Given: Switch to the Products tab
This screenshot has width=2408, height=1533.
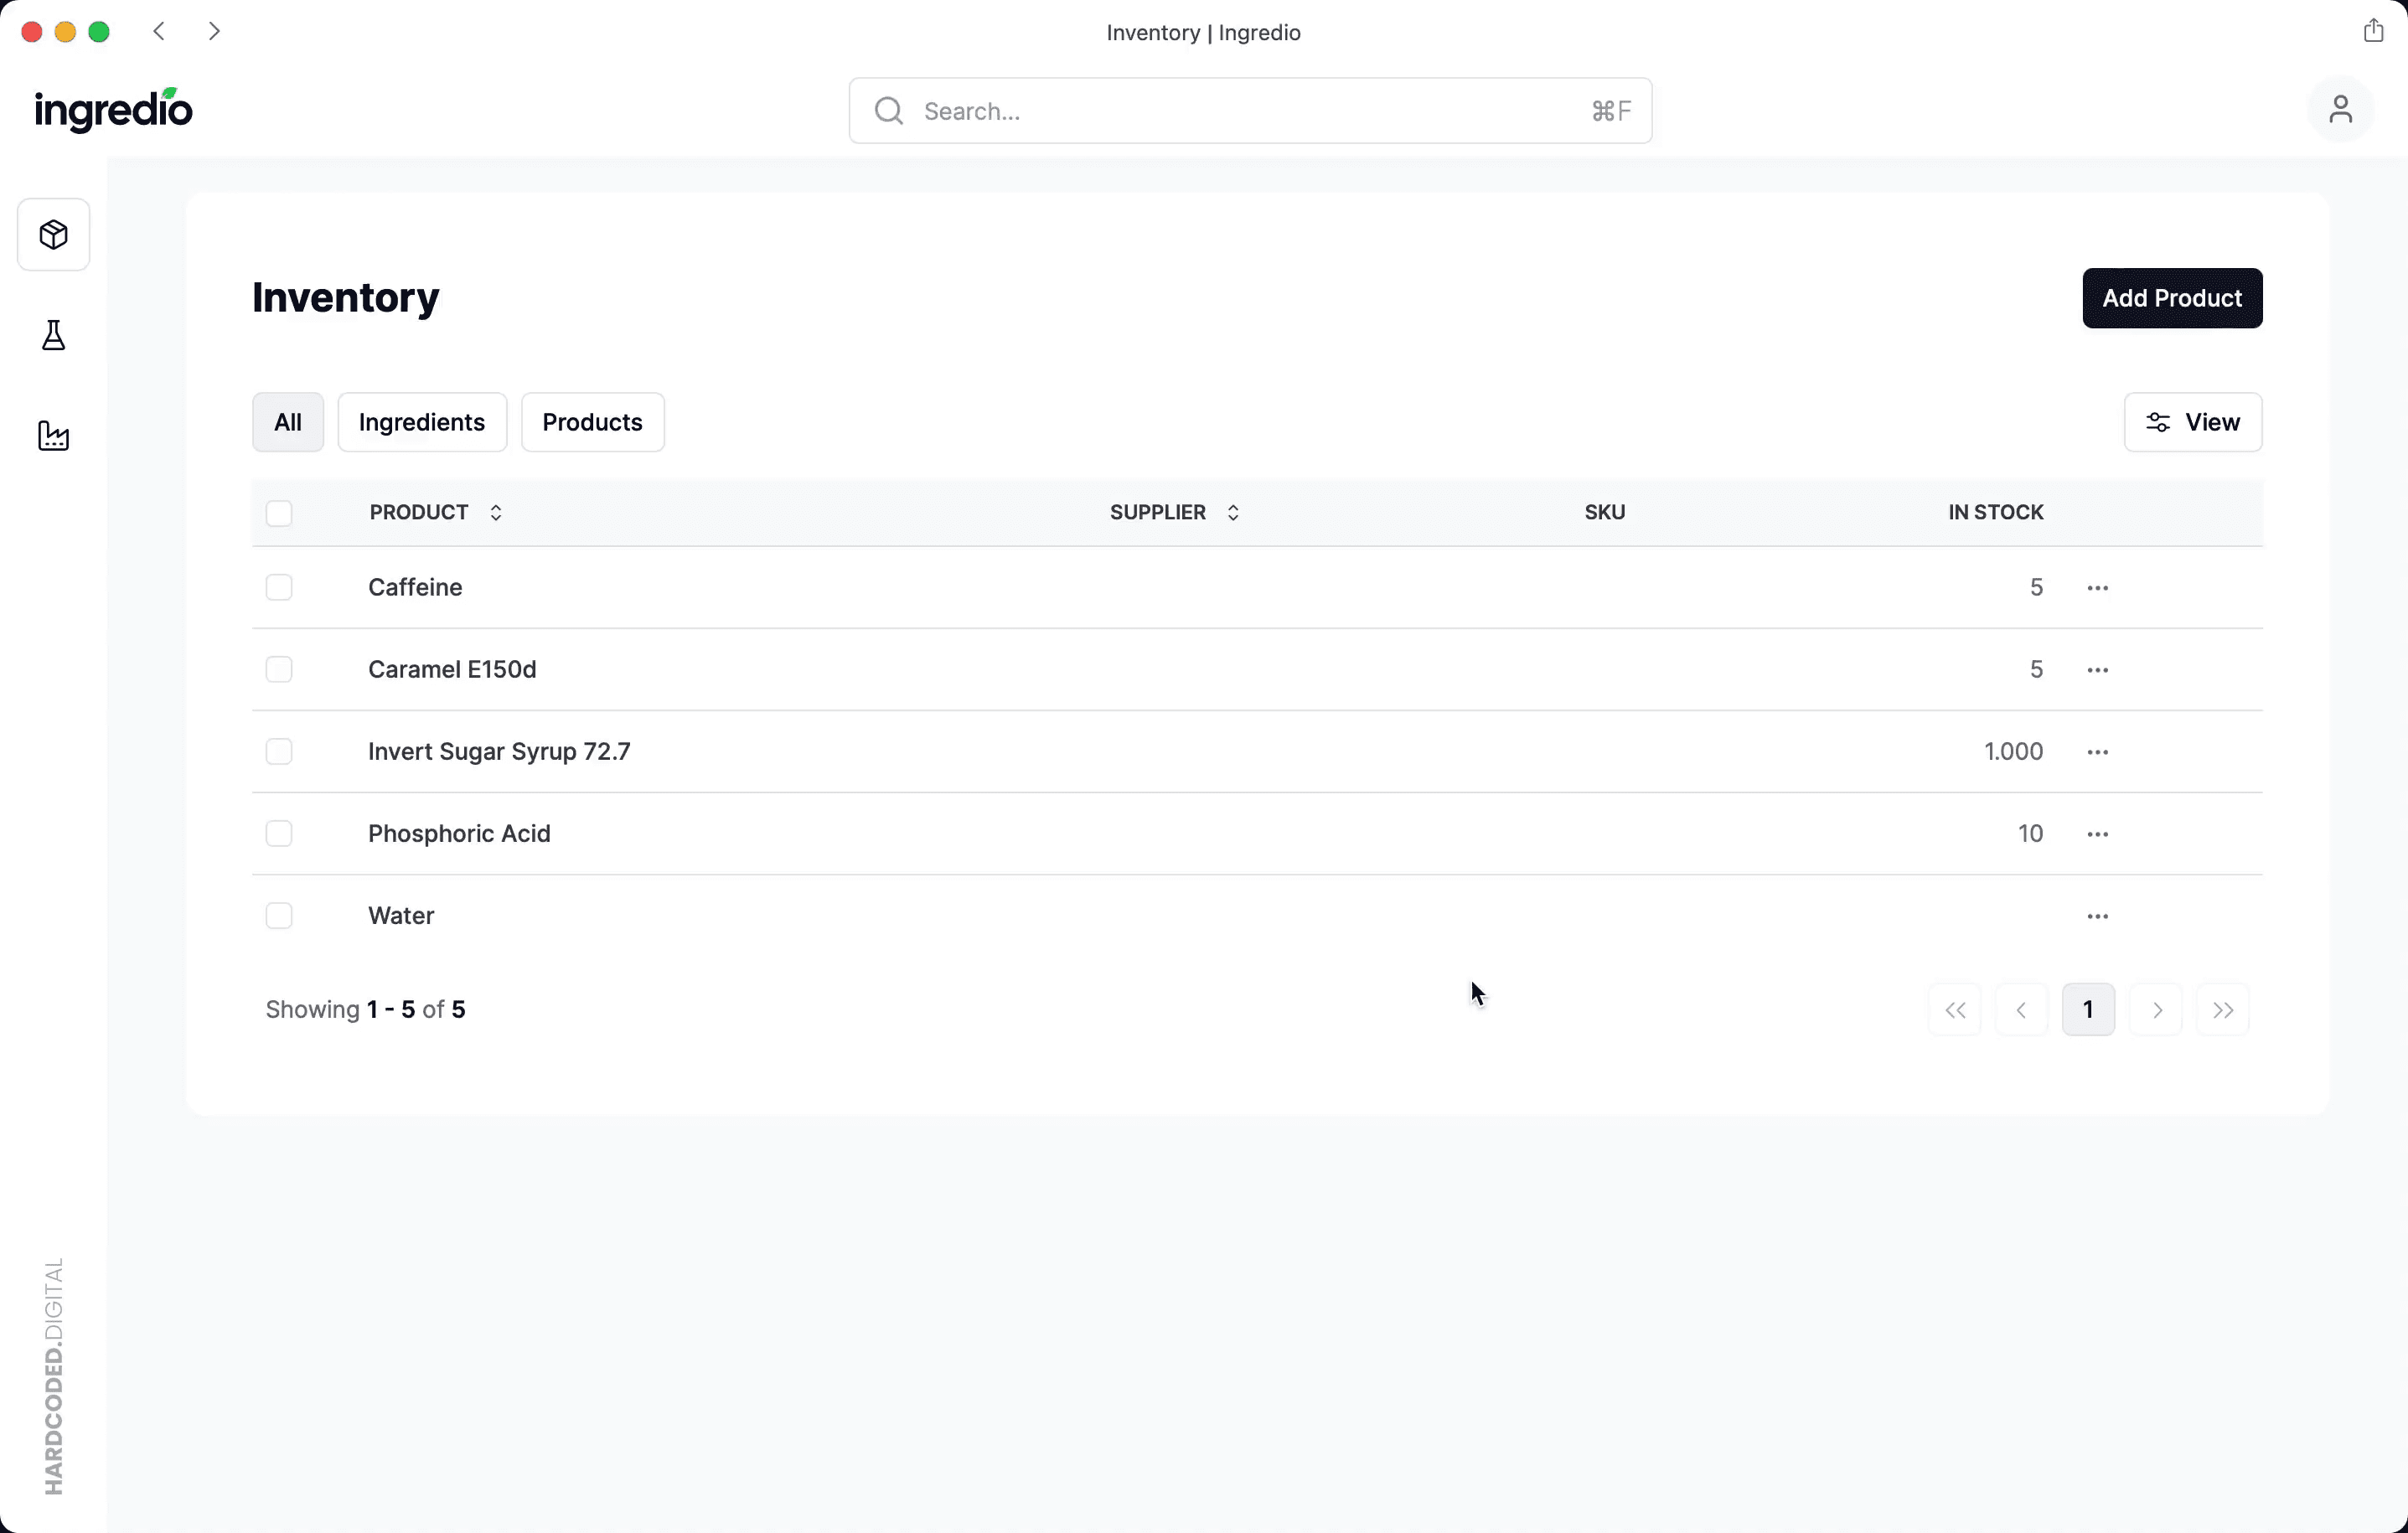Looking at the screenshot, I should click(x=592, y=421).
